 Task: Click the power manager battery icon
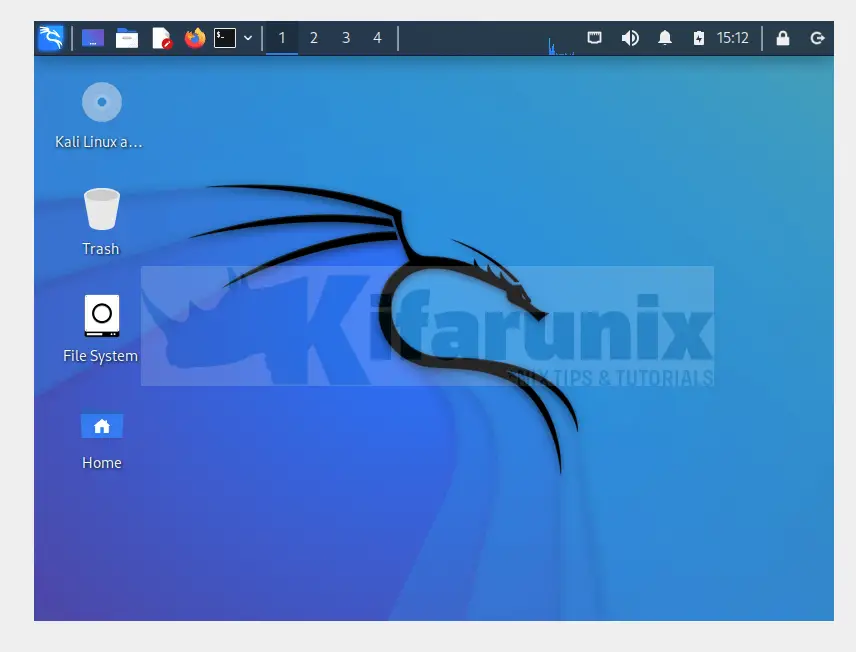699,38
